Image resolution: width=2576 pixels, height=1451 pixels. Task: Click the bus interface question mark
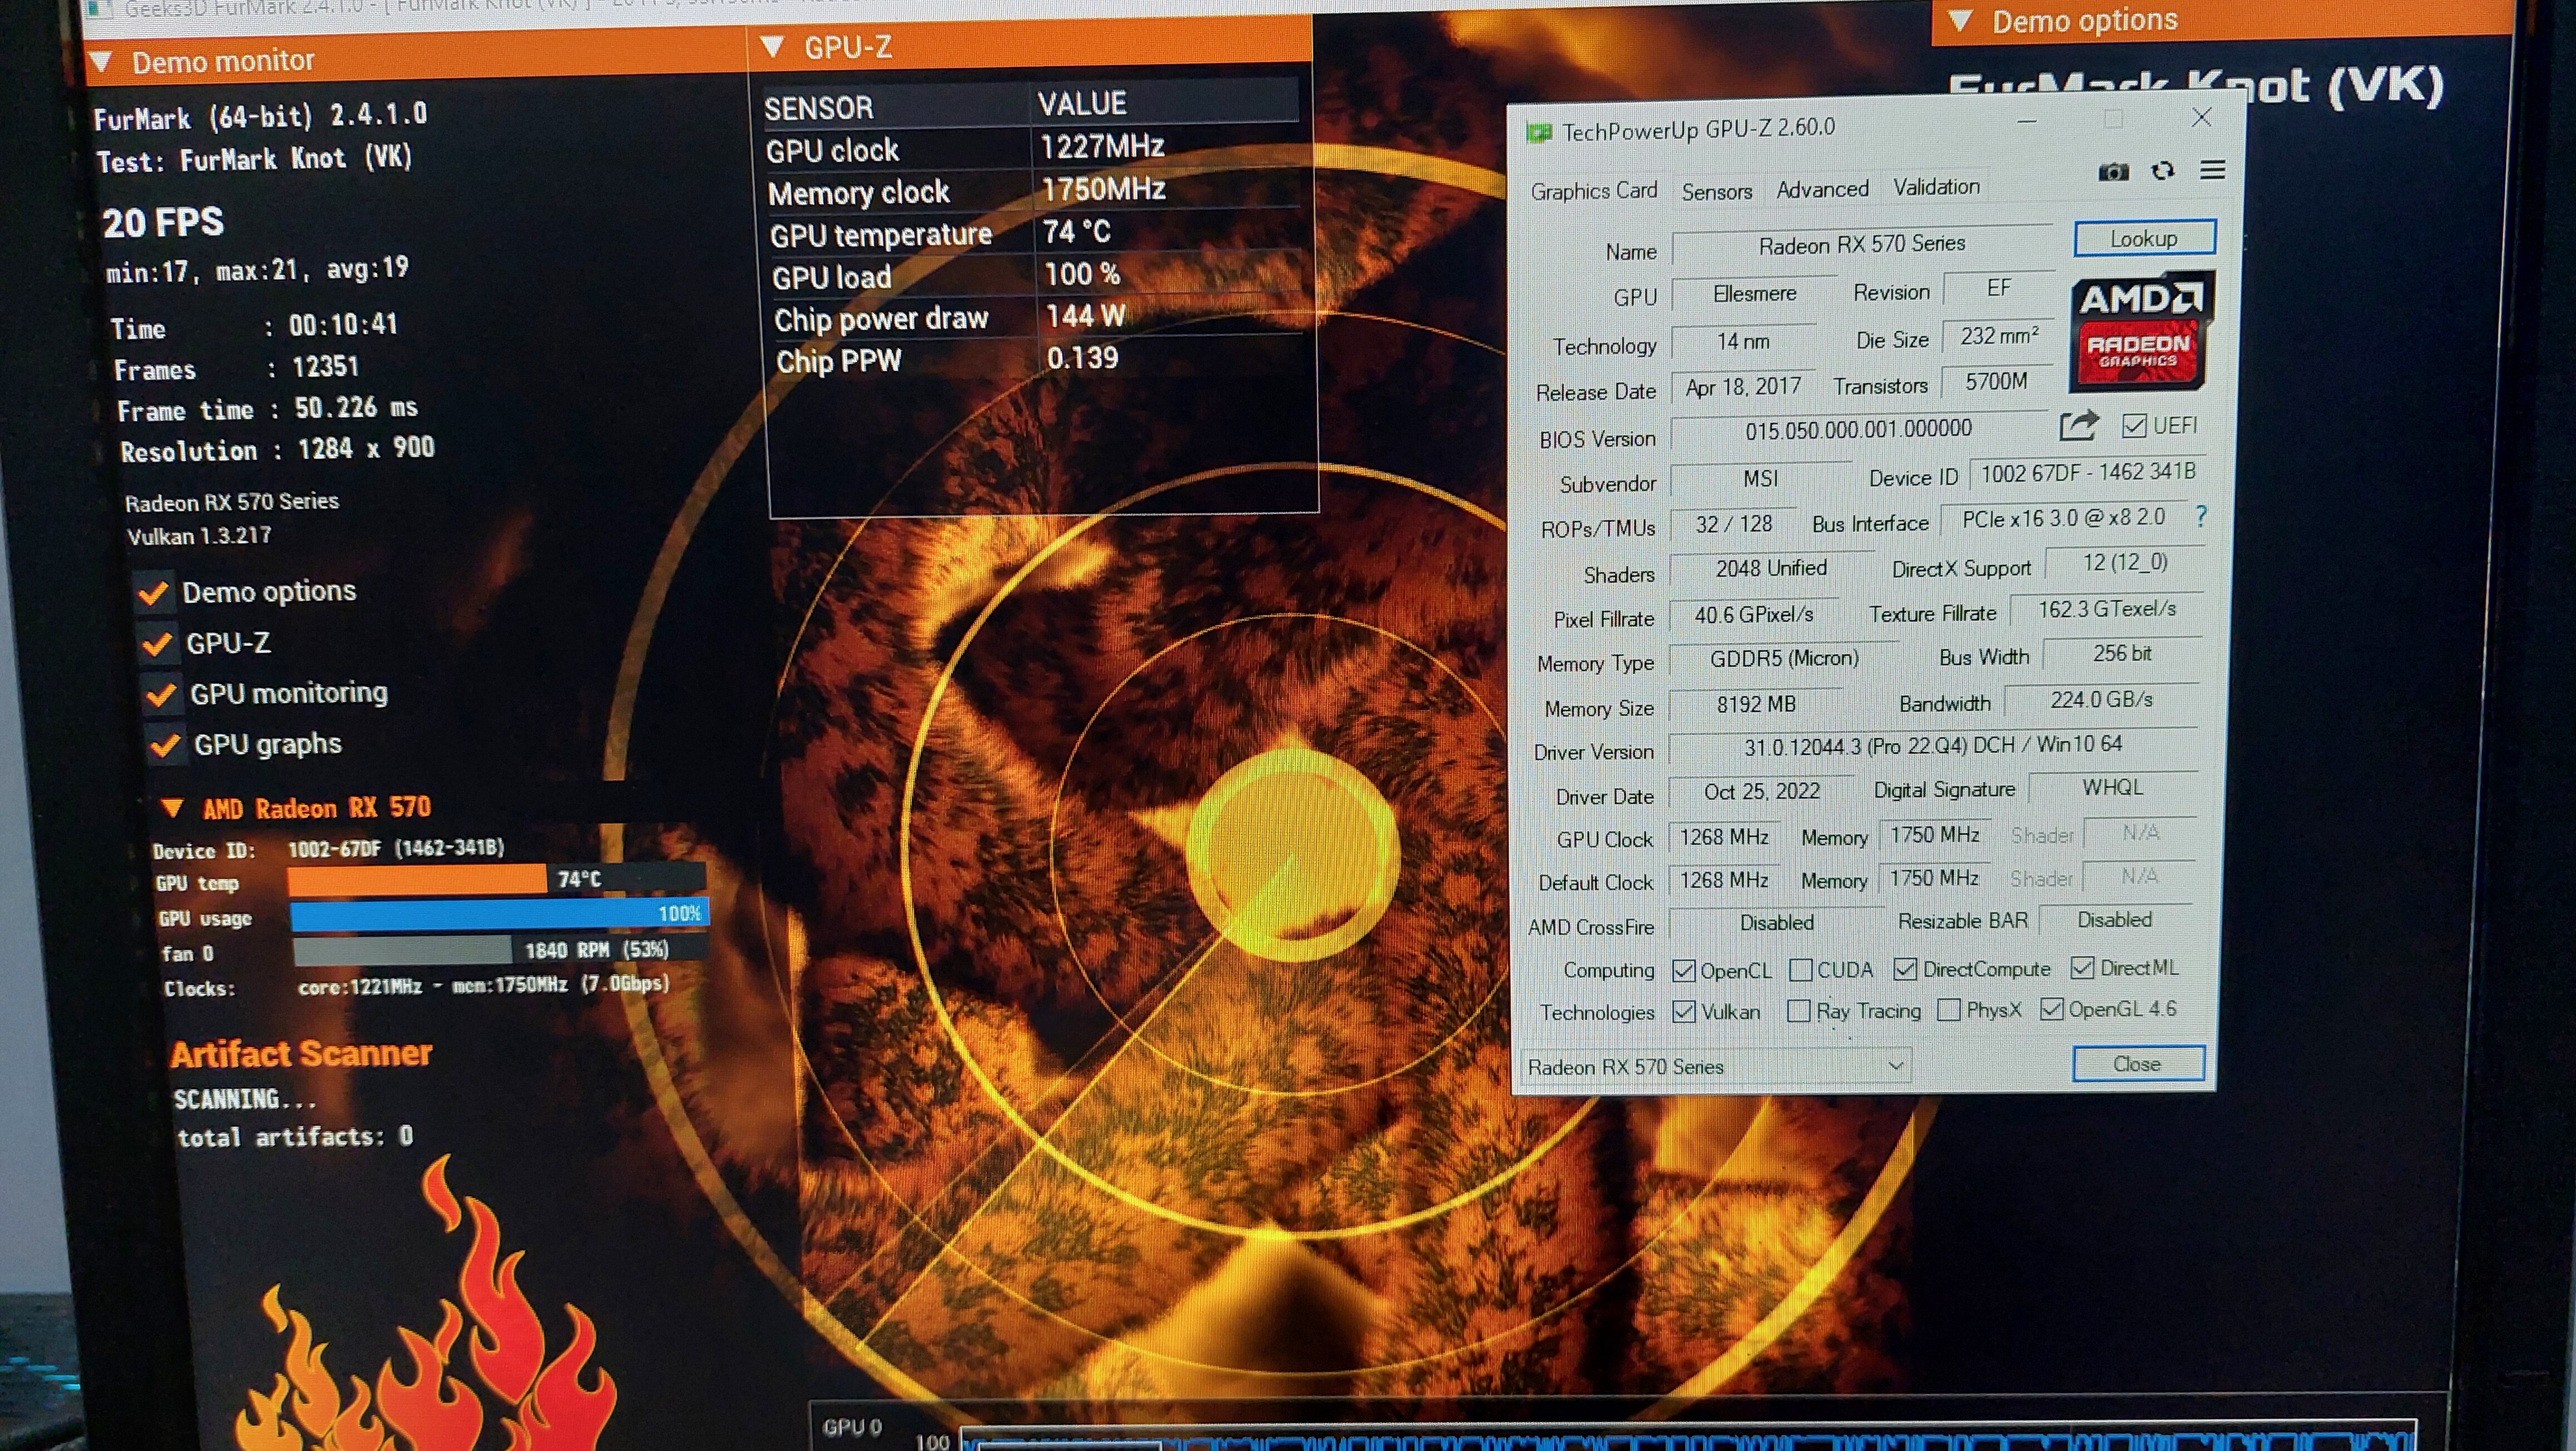(2201, 516)
